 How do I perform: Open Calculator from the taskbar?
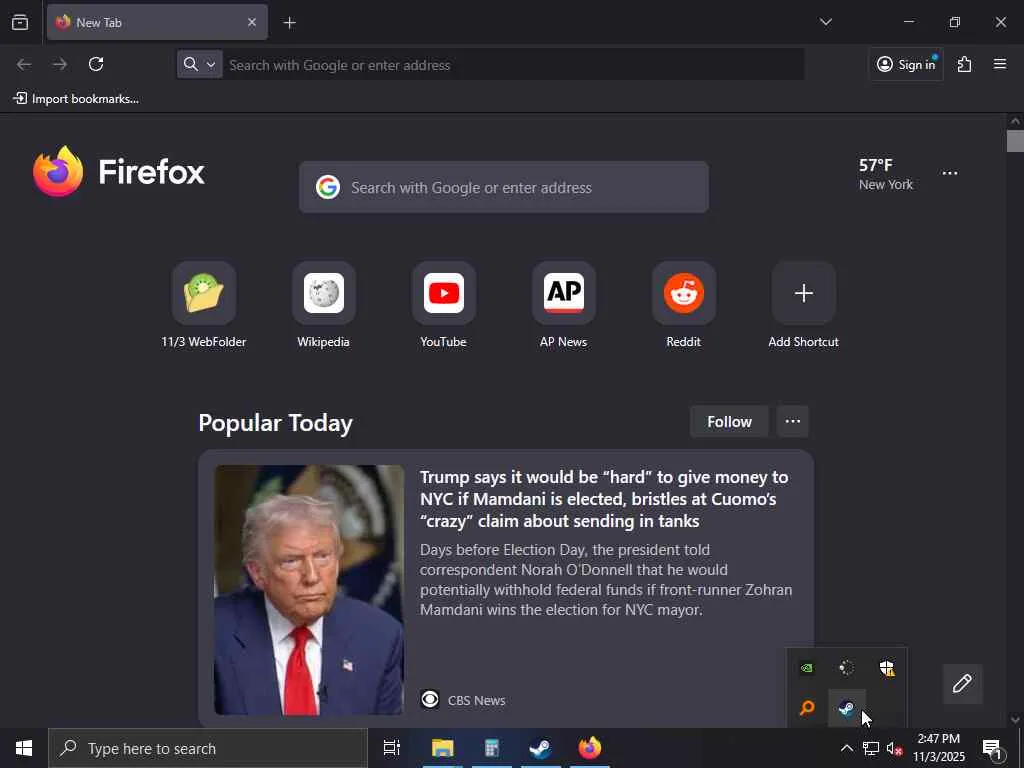point(491,748)
